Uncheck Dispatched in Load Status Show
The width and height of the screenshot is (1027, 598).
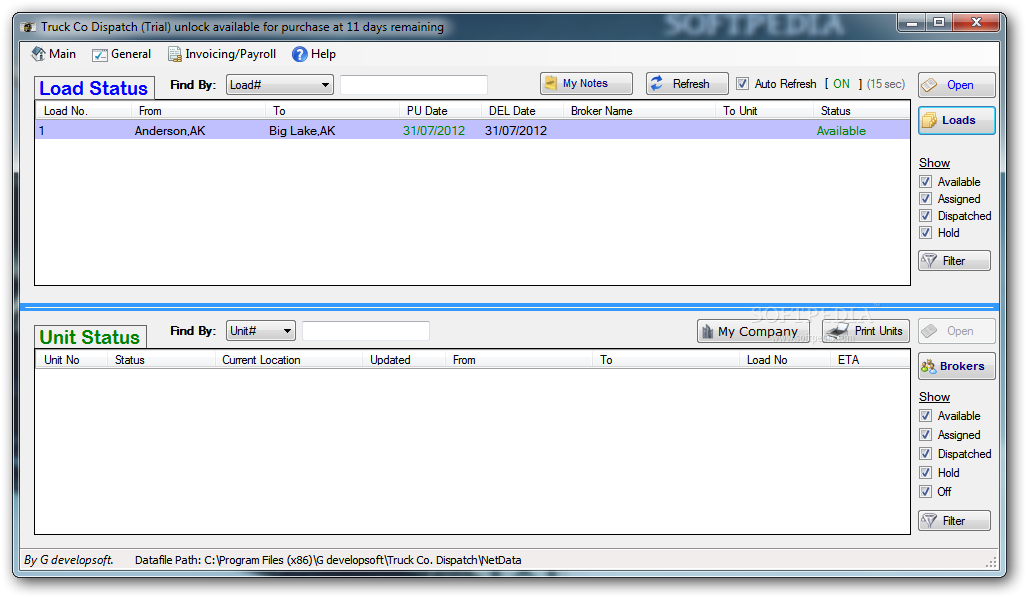pyautogui.click(x=925, y=216)
